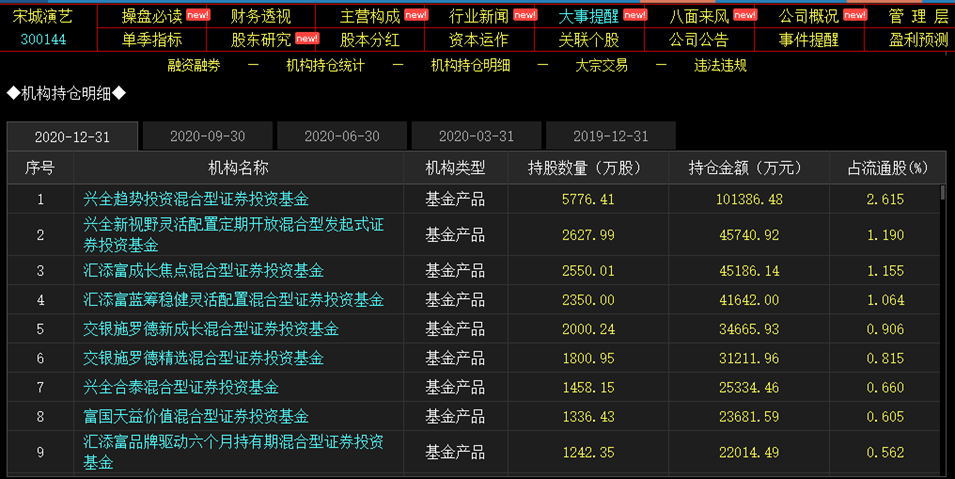The image size is (955, 479).
Task: Sort by 持仓金额（万元） column header
Action: pyautogui.click(x=749, y=168)
